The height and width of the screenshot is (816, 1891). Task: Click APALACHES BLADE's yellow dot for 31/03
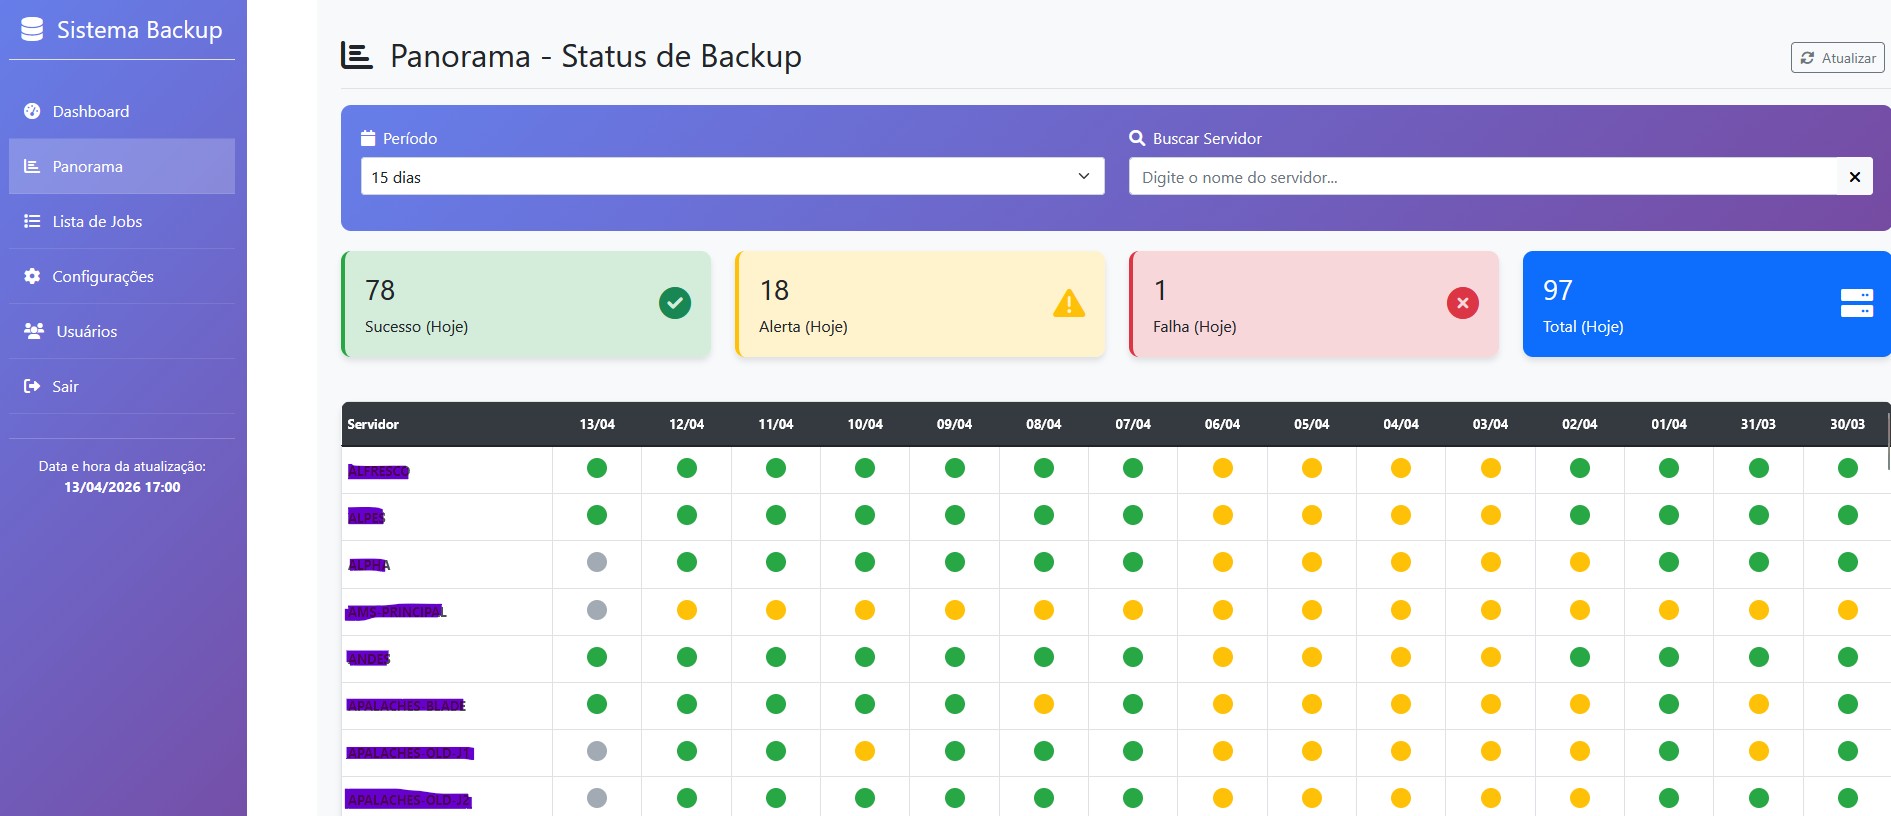(x=1759, y=704)
